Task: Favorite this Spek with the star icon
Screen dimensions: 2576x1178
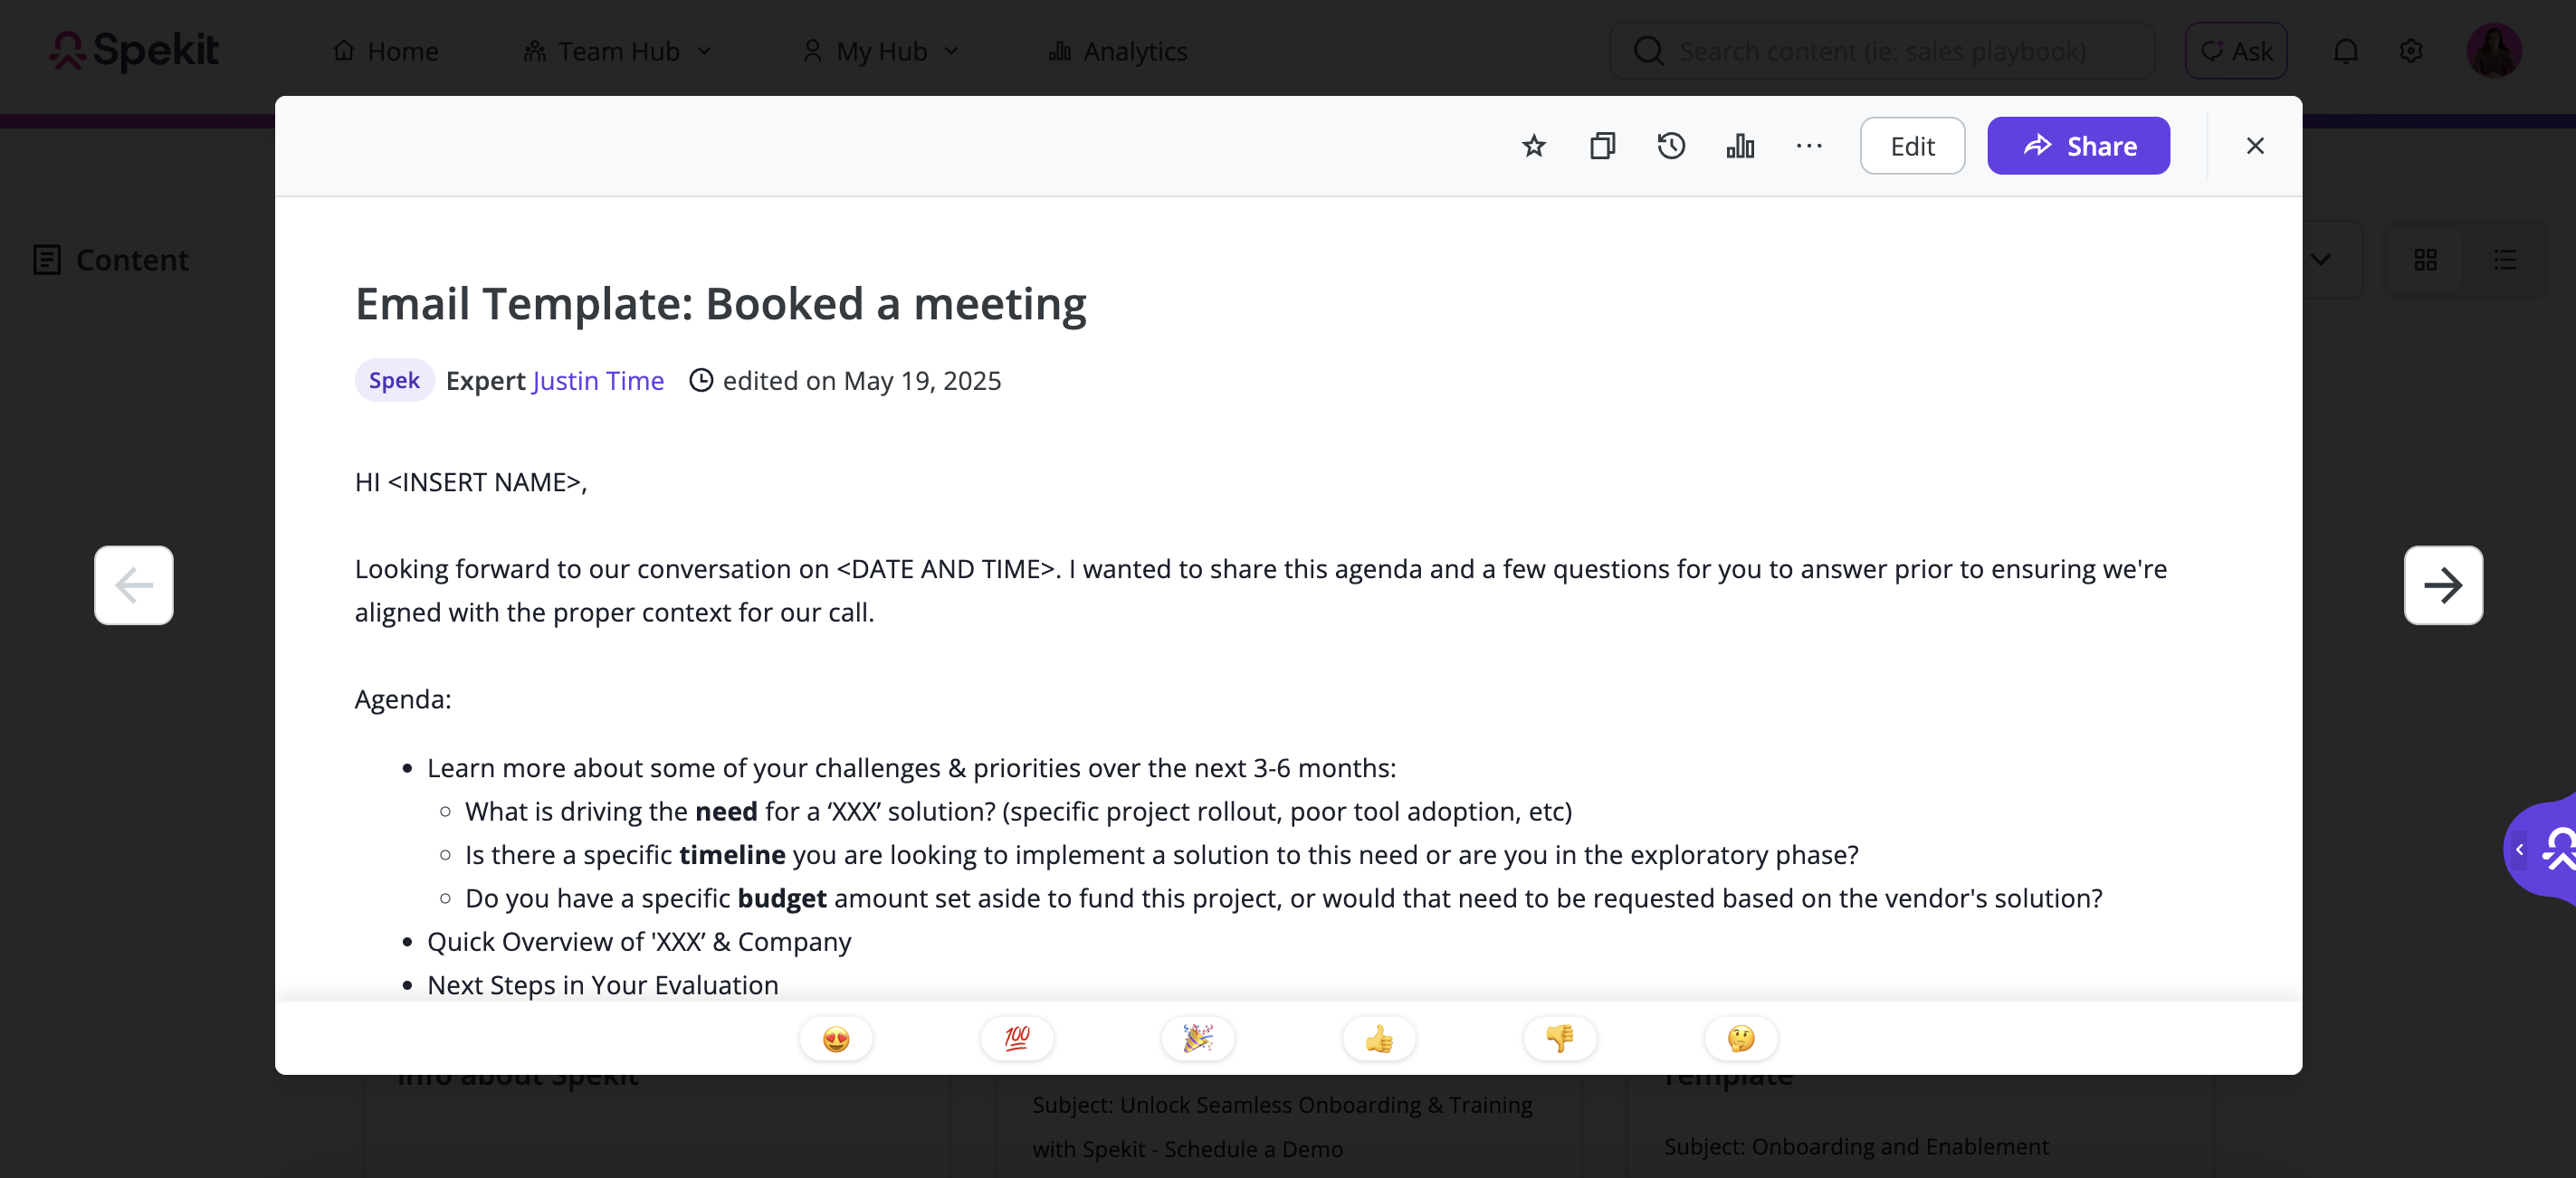Action: point(1533,146)
